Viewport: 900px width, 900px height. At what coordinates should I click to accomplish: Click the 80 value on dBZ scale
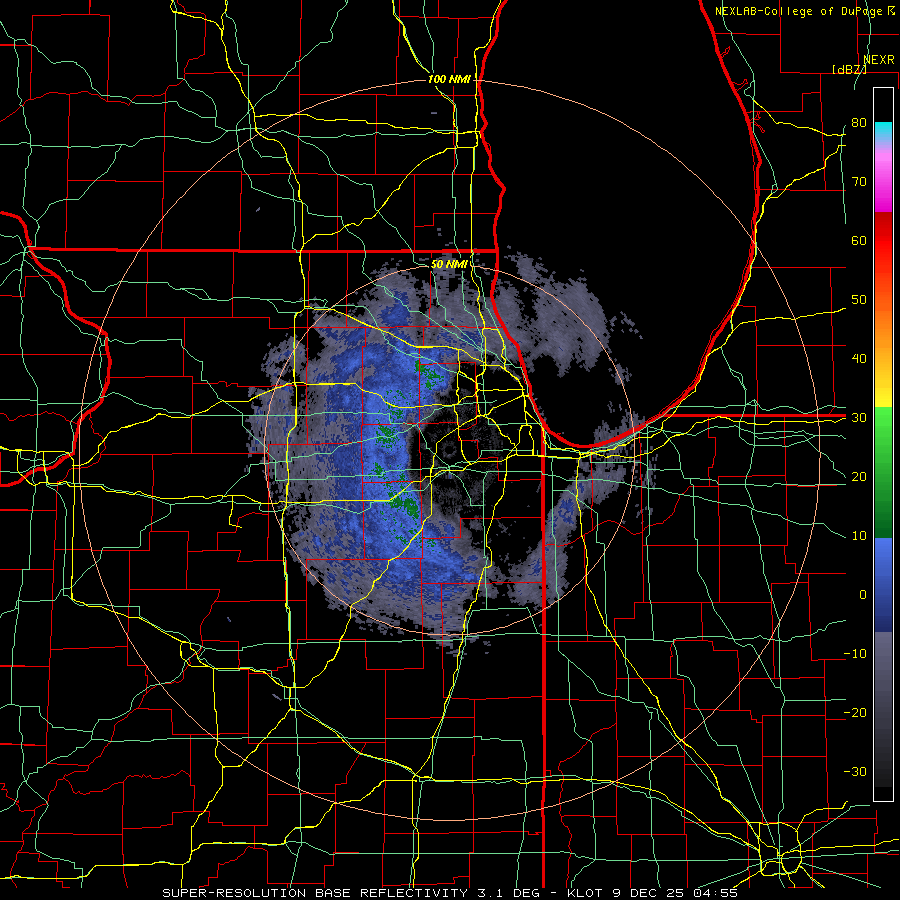click(x=859, y=123)
